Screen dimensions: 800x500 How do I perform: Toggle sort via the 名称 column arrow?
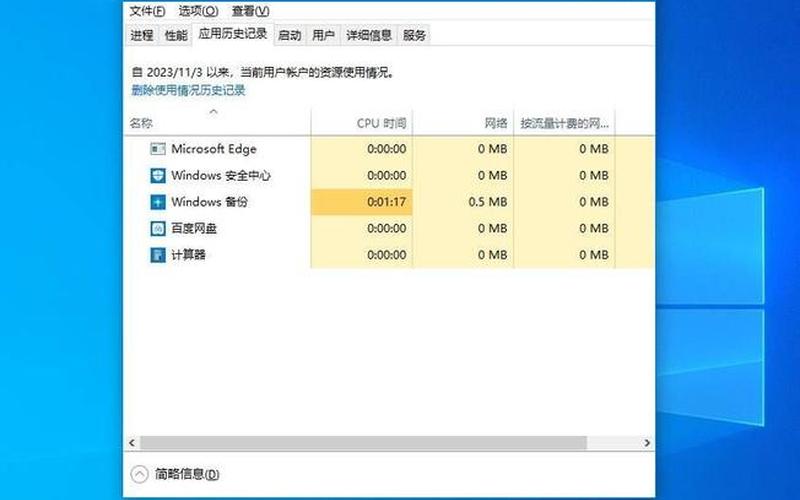tap(214, 111)
